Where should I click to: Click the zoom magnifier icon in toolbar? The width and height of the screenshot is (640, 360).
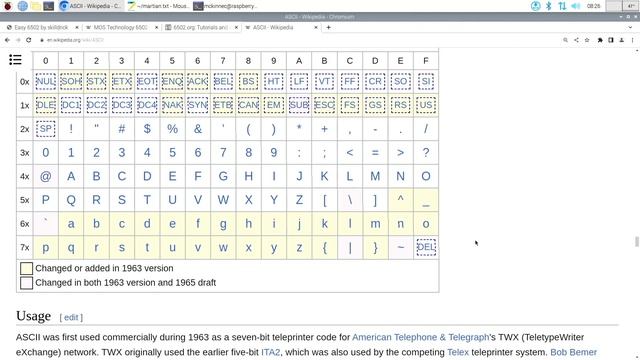point(565,40)
